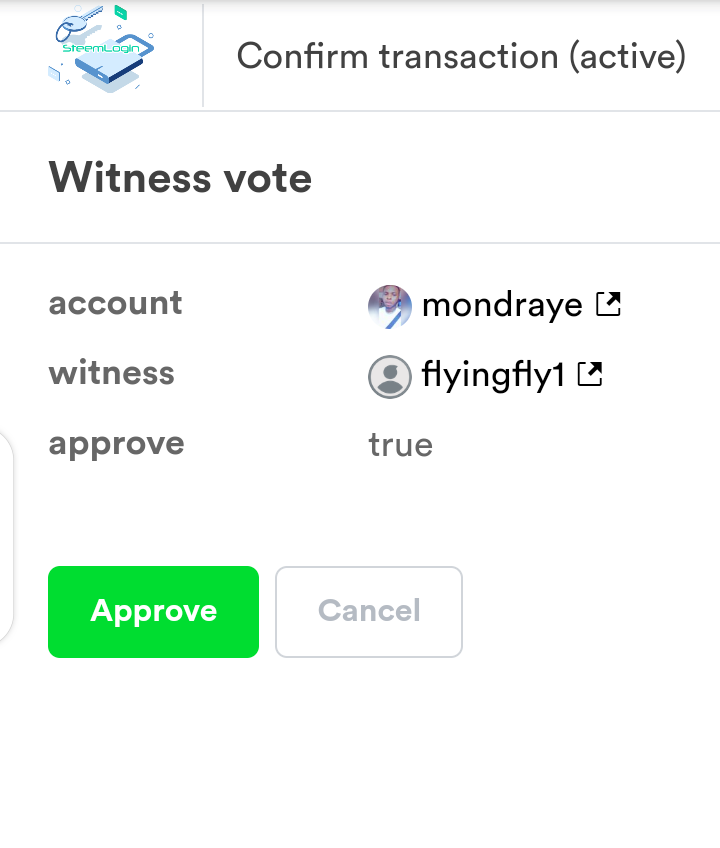Click the separator line below Witness vote
Screen dimensions: 720x848
point(360,242)
